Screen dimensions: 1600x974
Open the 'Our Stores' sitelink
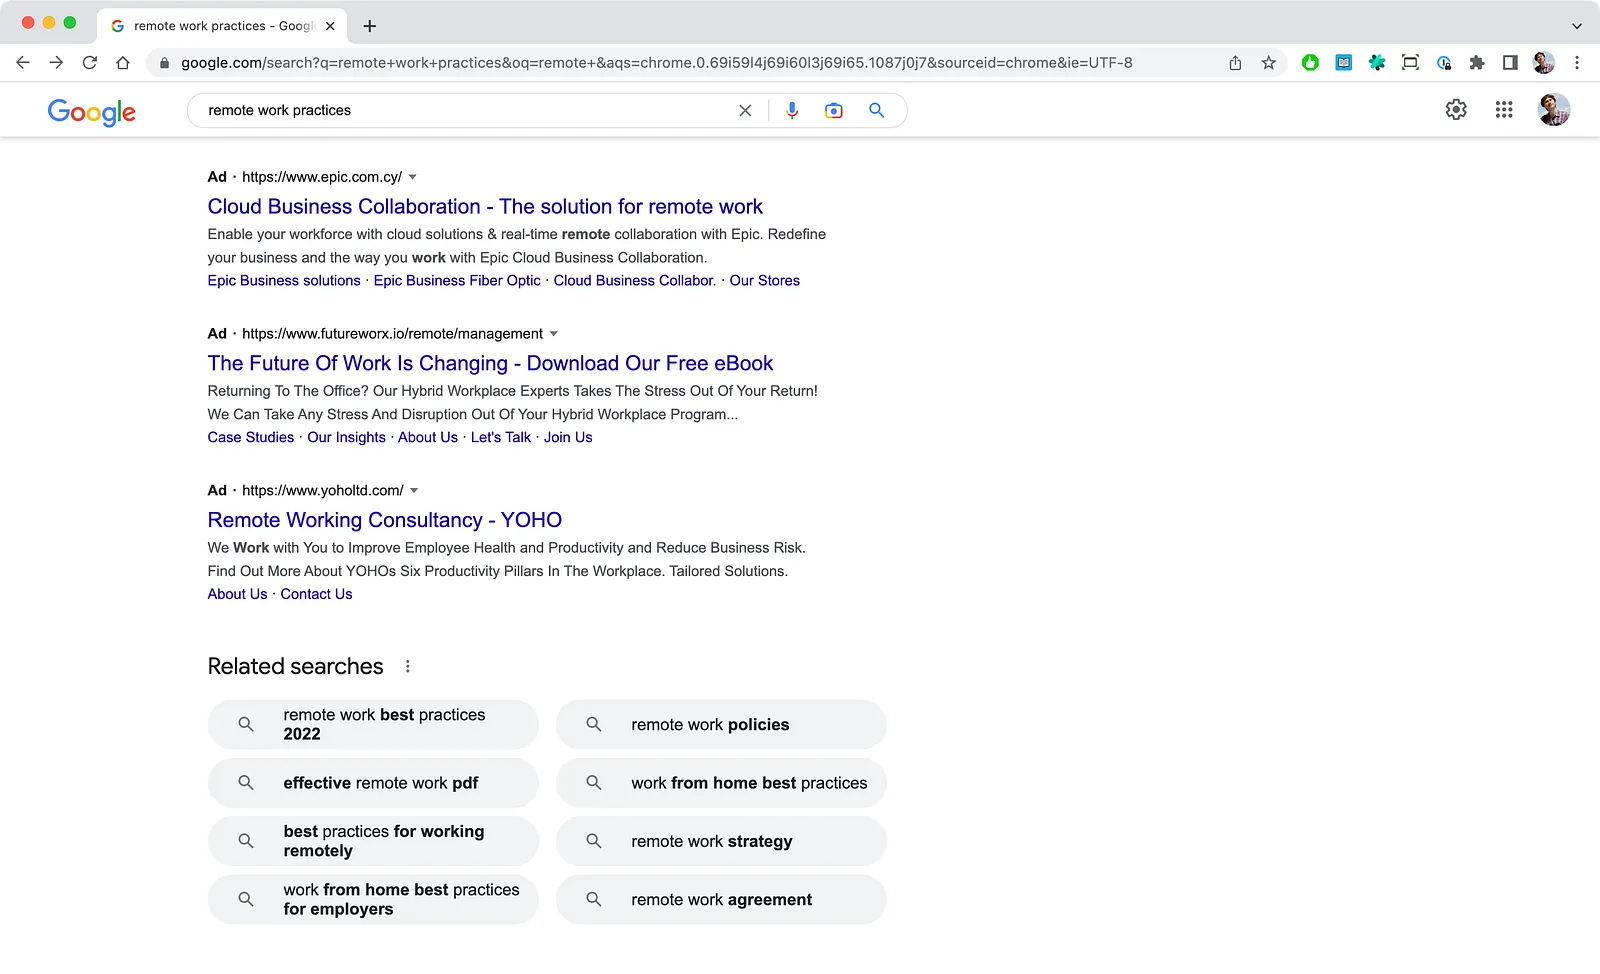click(x=764, y=281)
